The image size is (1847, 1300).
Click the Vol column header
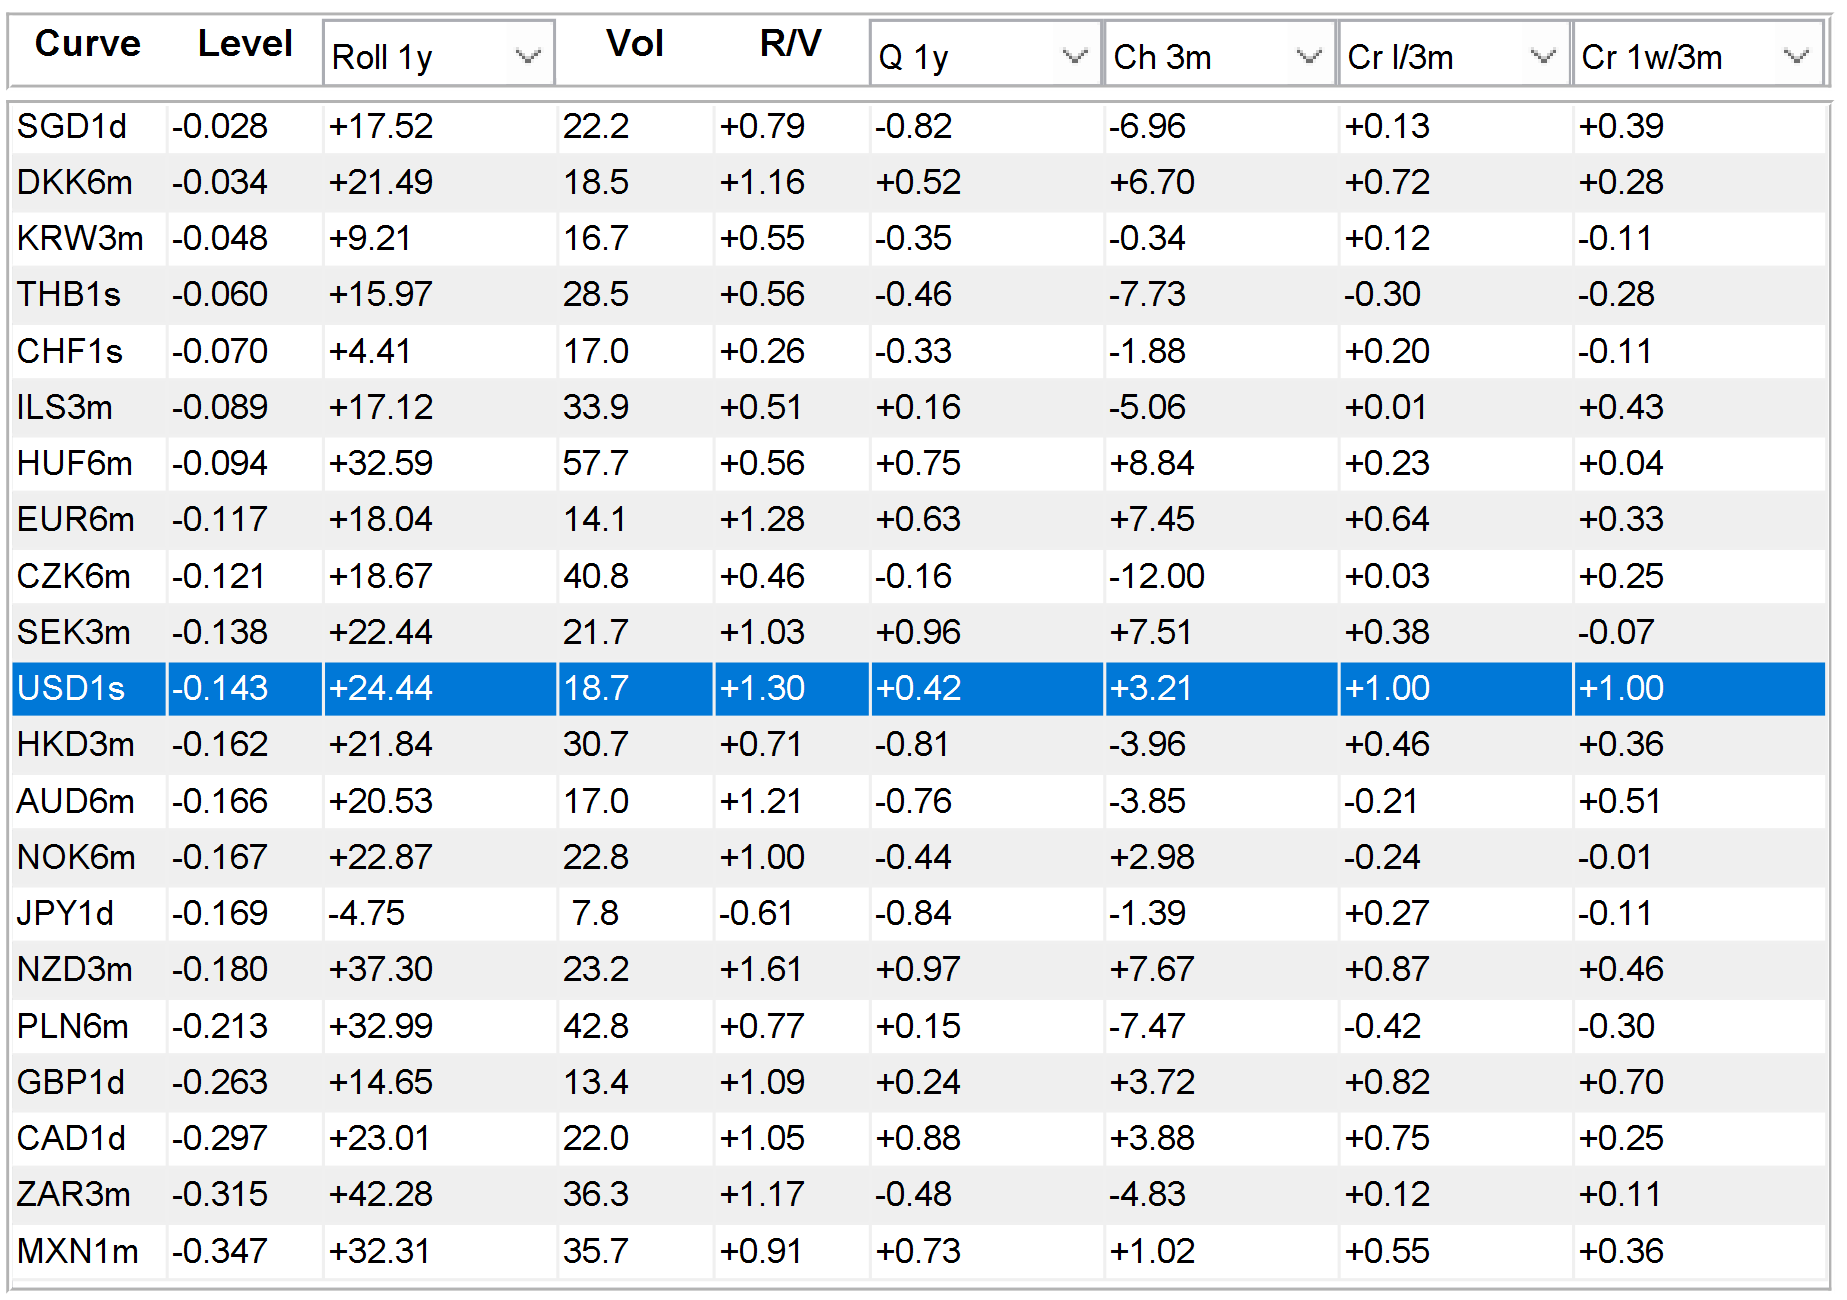tap(634, 44)
